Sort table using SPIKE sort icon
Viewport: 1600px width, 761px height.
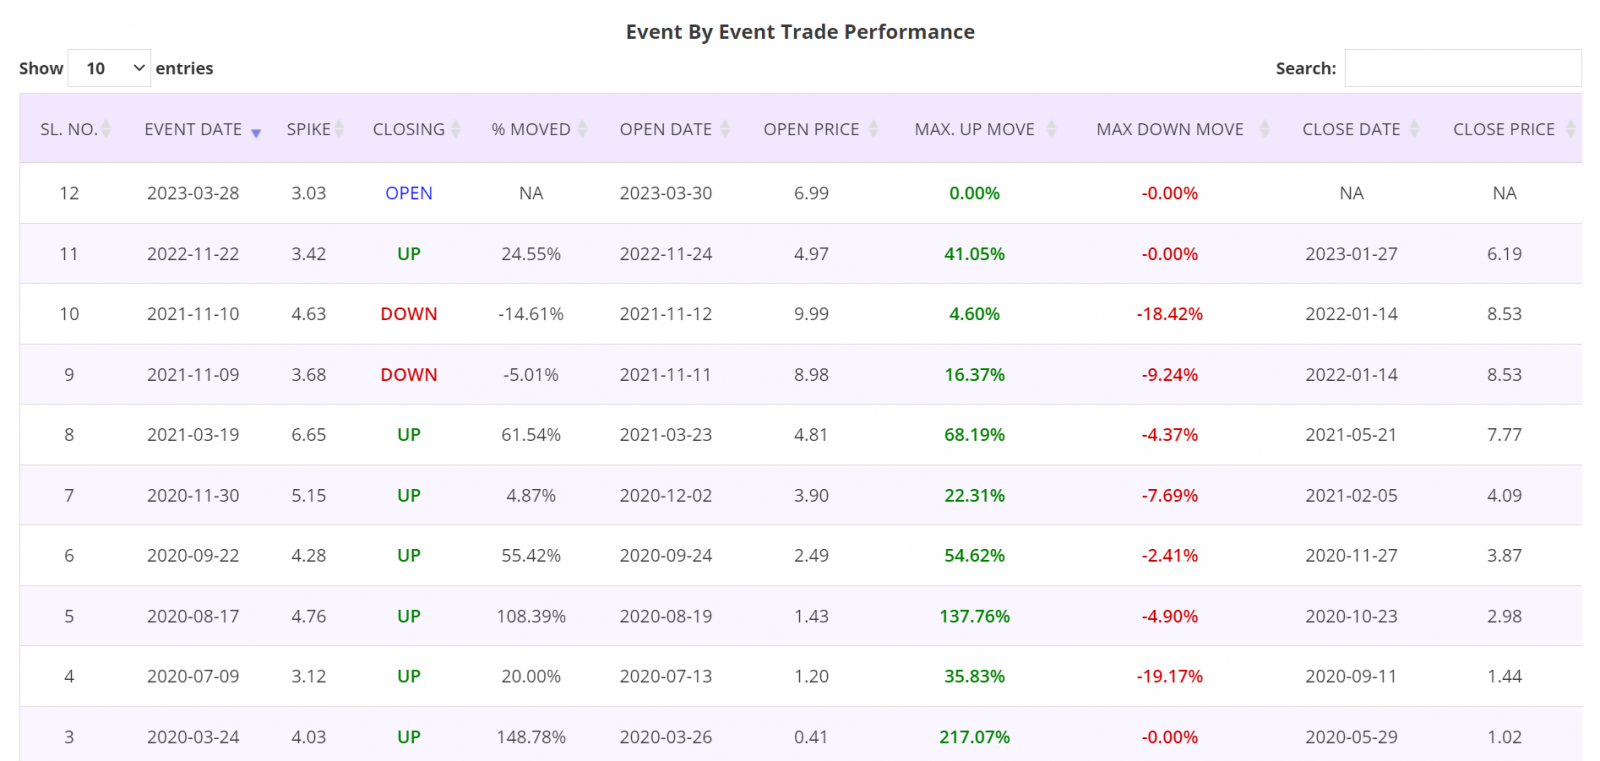tap(339, 129)
